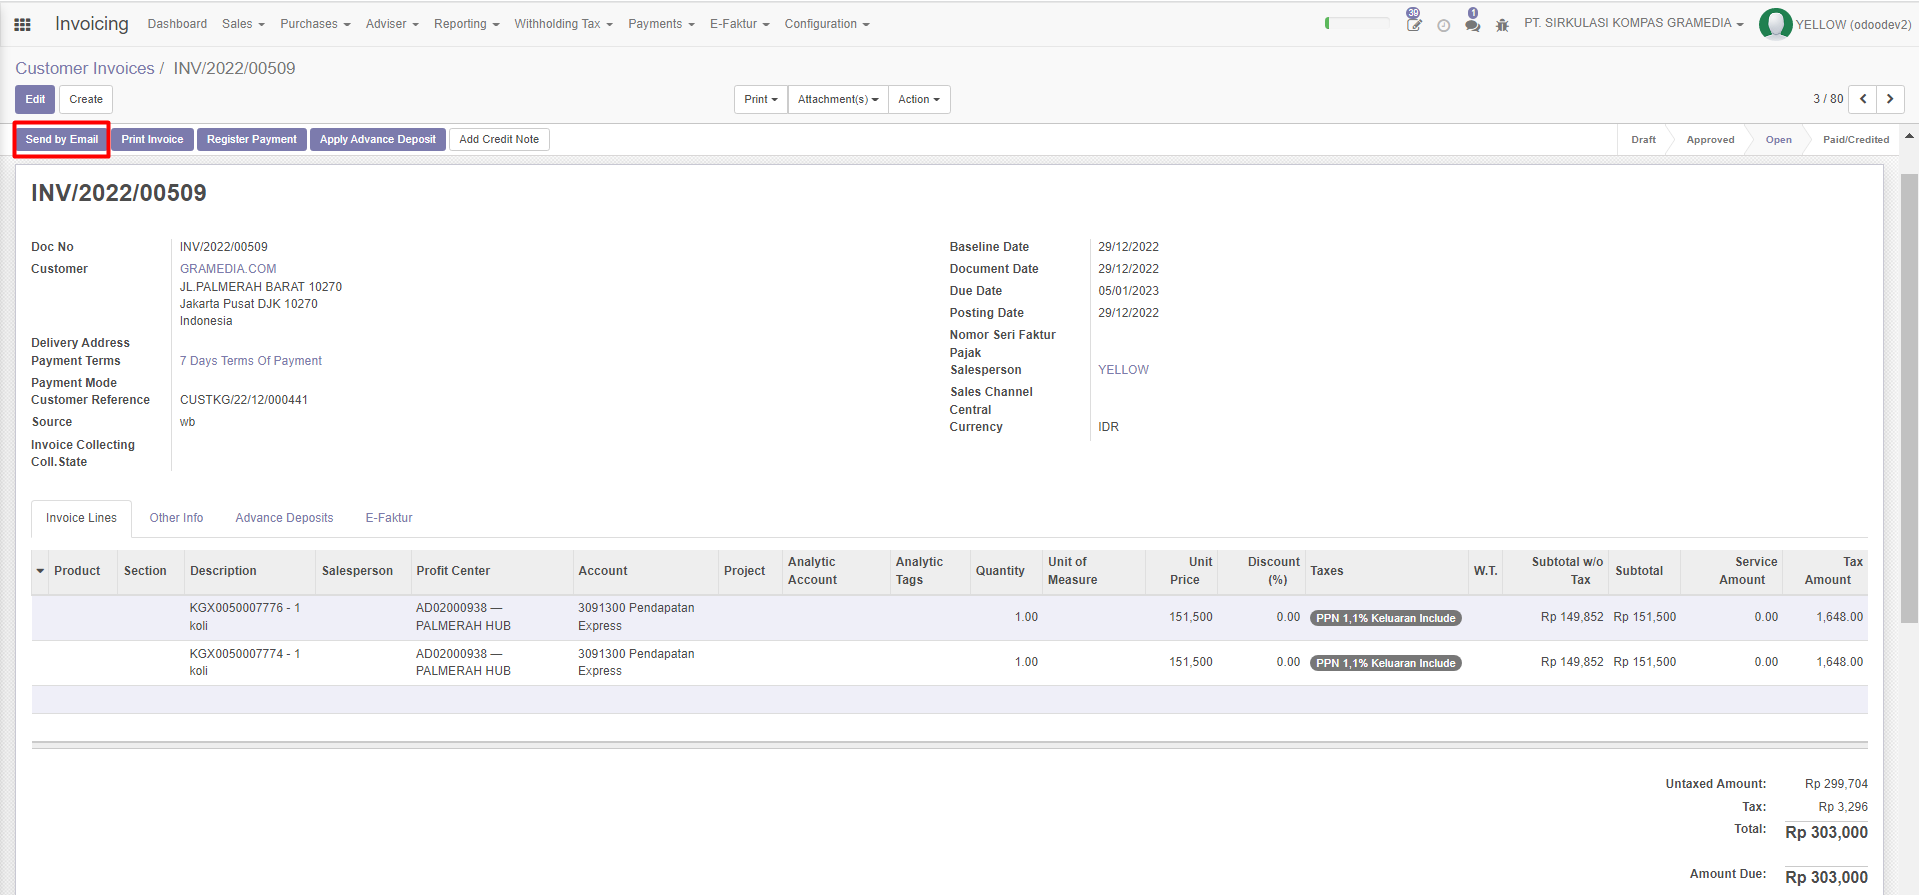Click PPN tax tag on KGX0050007774 line
The height and width of the screenshot is (895, 1919).
(1385, 663)
